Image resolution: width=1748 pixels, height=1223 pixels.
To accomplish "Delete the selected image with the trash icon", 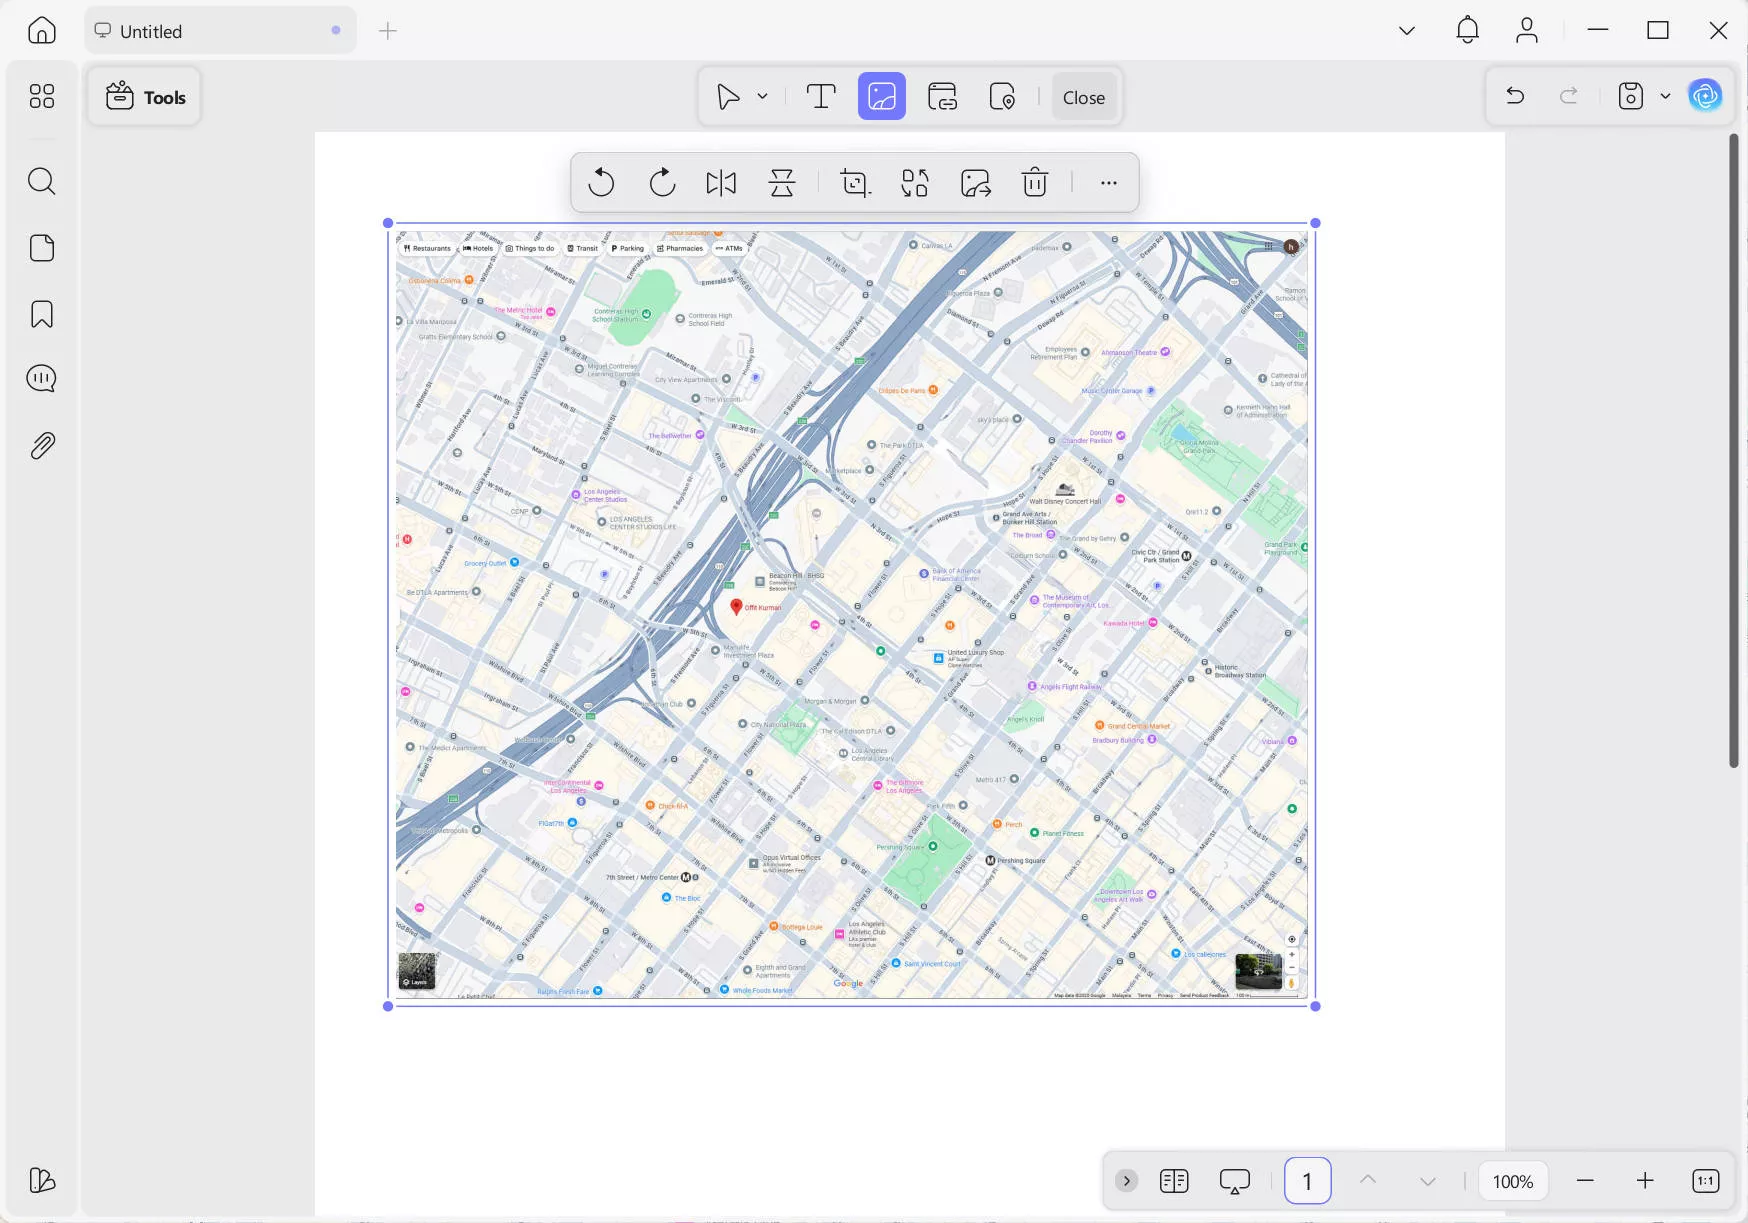I will (x=1034, y=182).
